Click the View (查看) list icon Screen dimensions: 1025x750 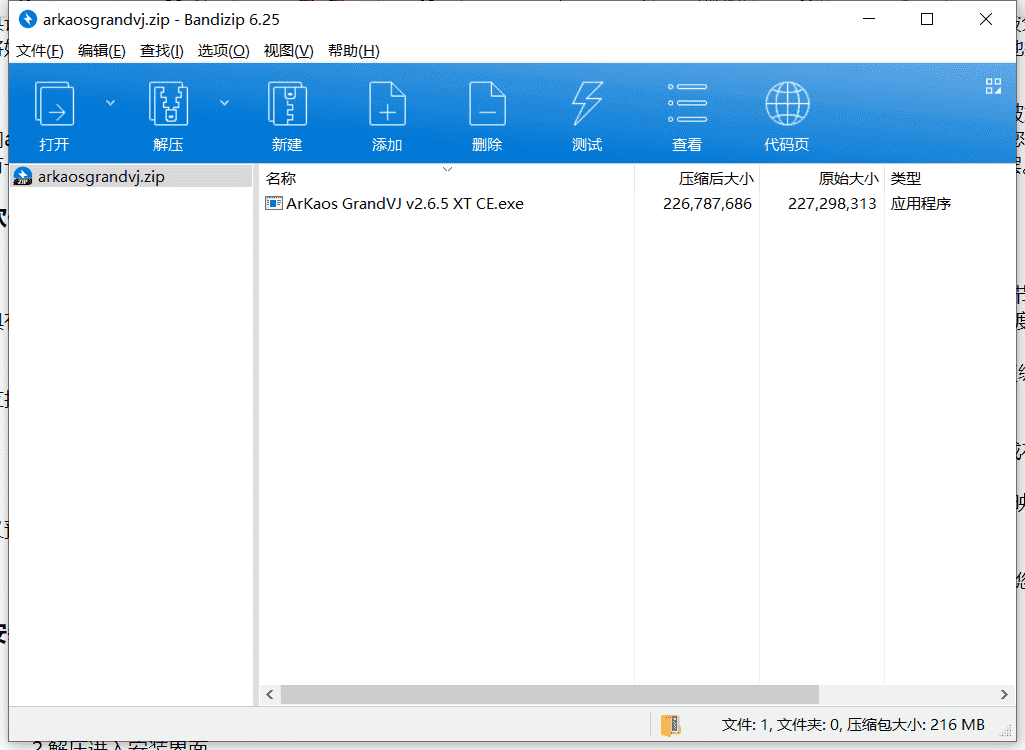click(687, 103)
